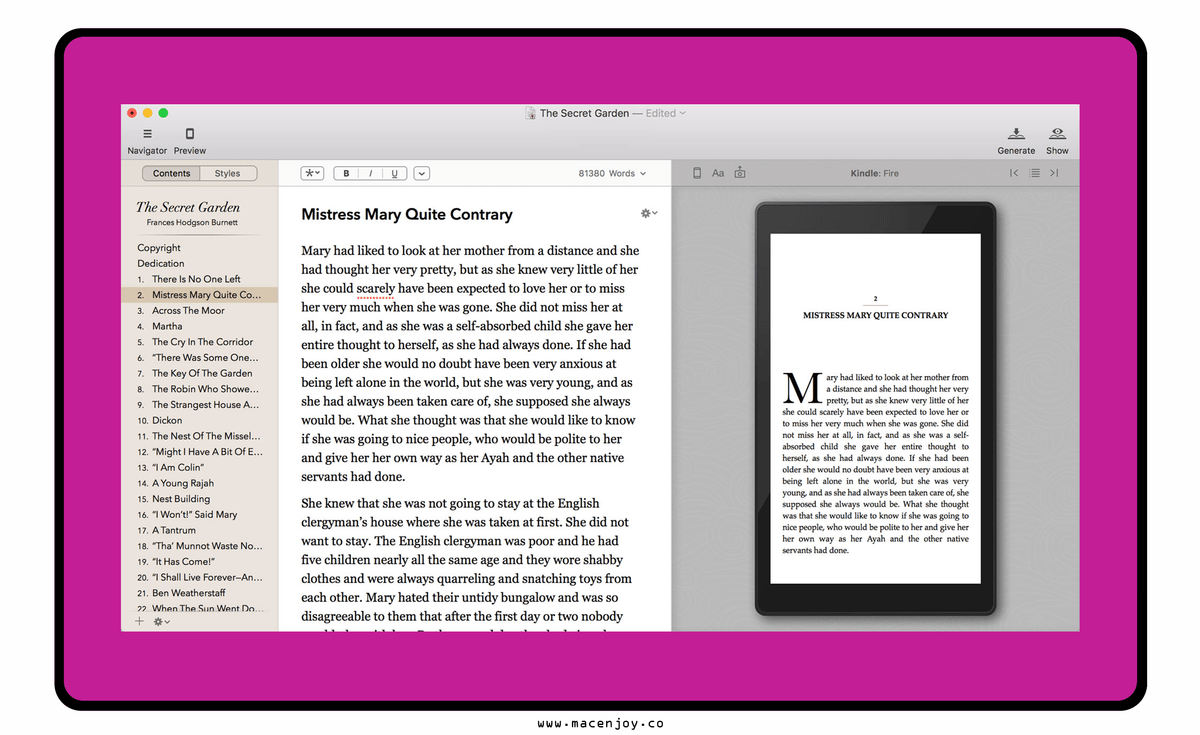
Task: Select chapter 8 The Robin Who Showed
Action: [200, 389]
